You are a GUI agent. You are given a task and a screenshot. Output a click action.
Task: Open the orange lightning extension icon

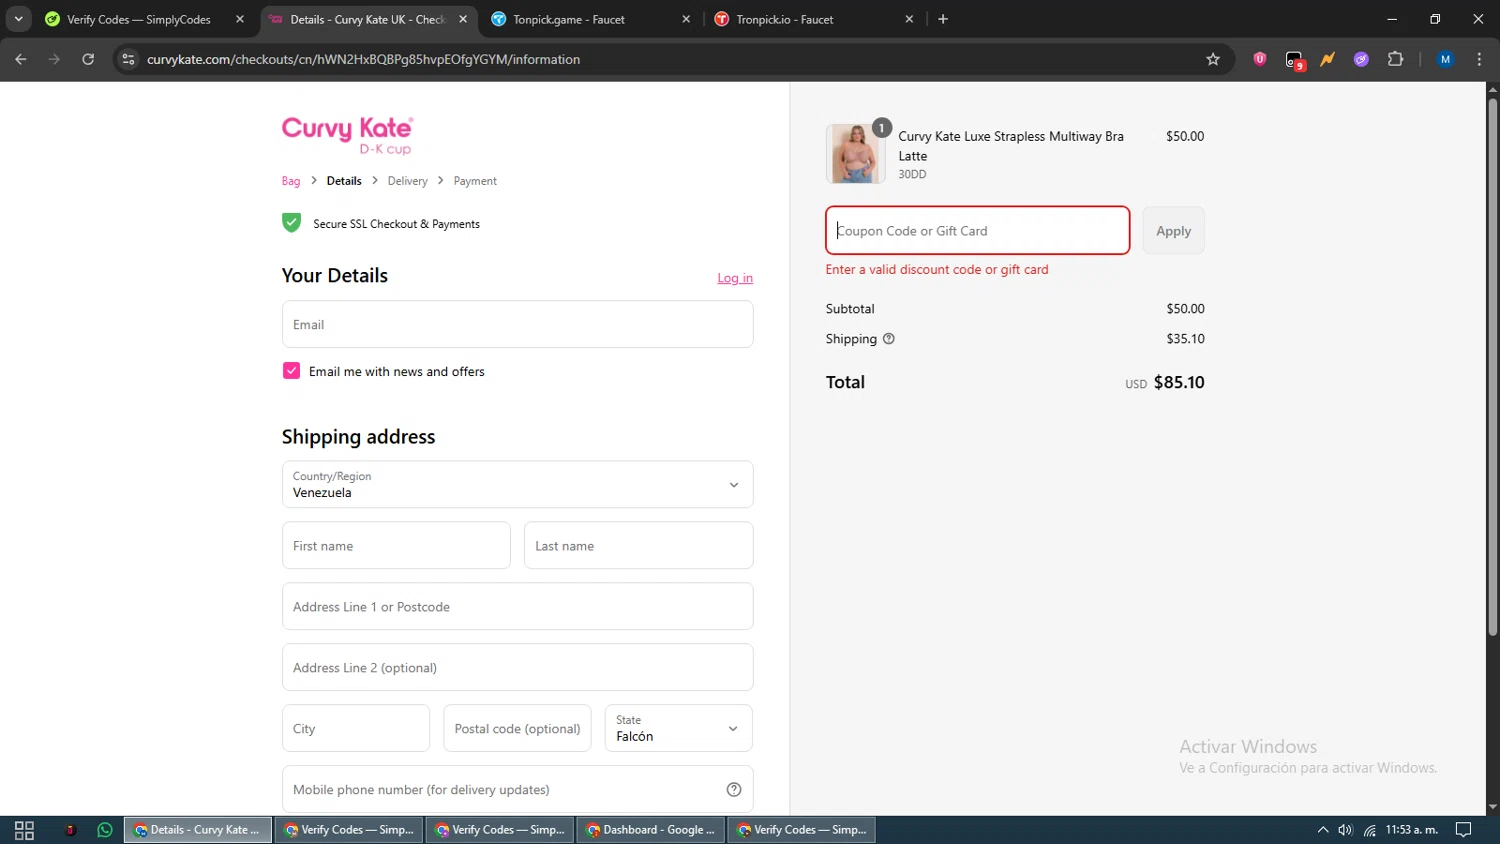[1328, 59]
